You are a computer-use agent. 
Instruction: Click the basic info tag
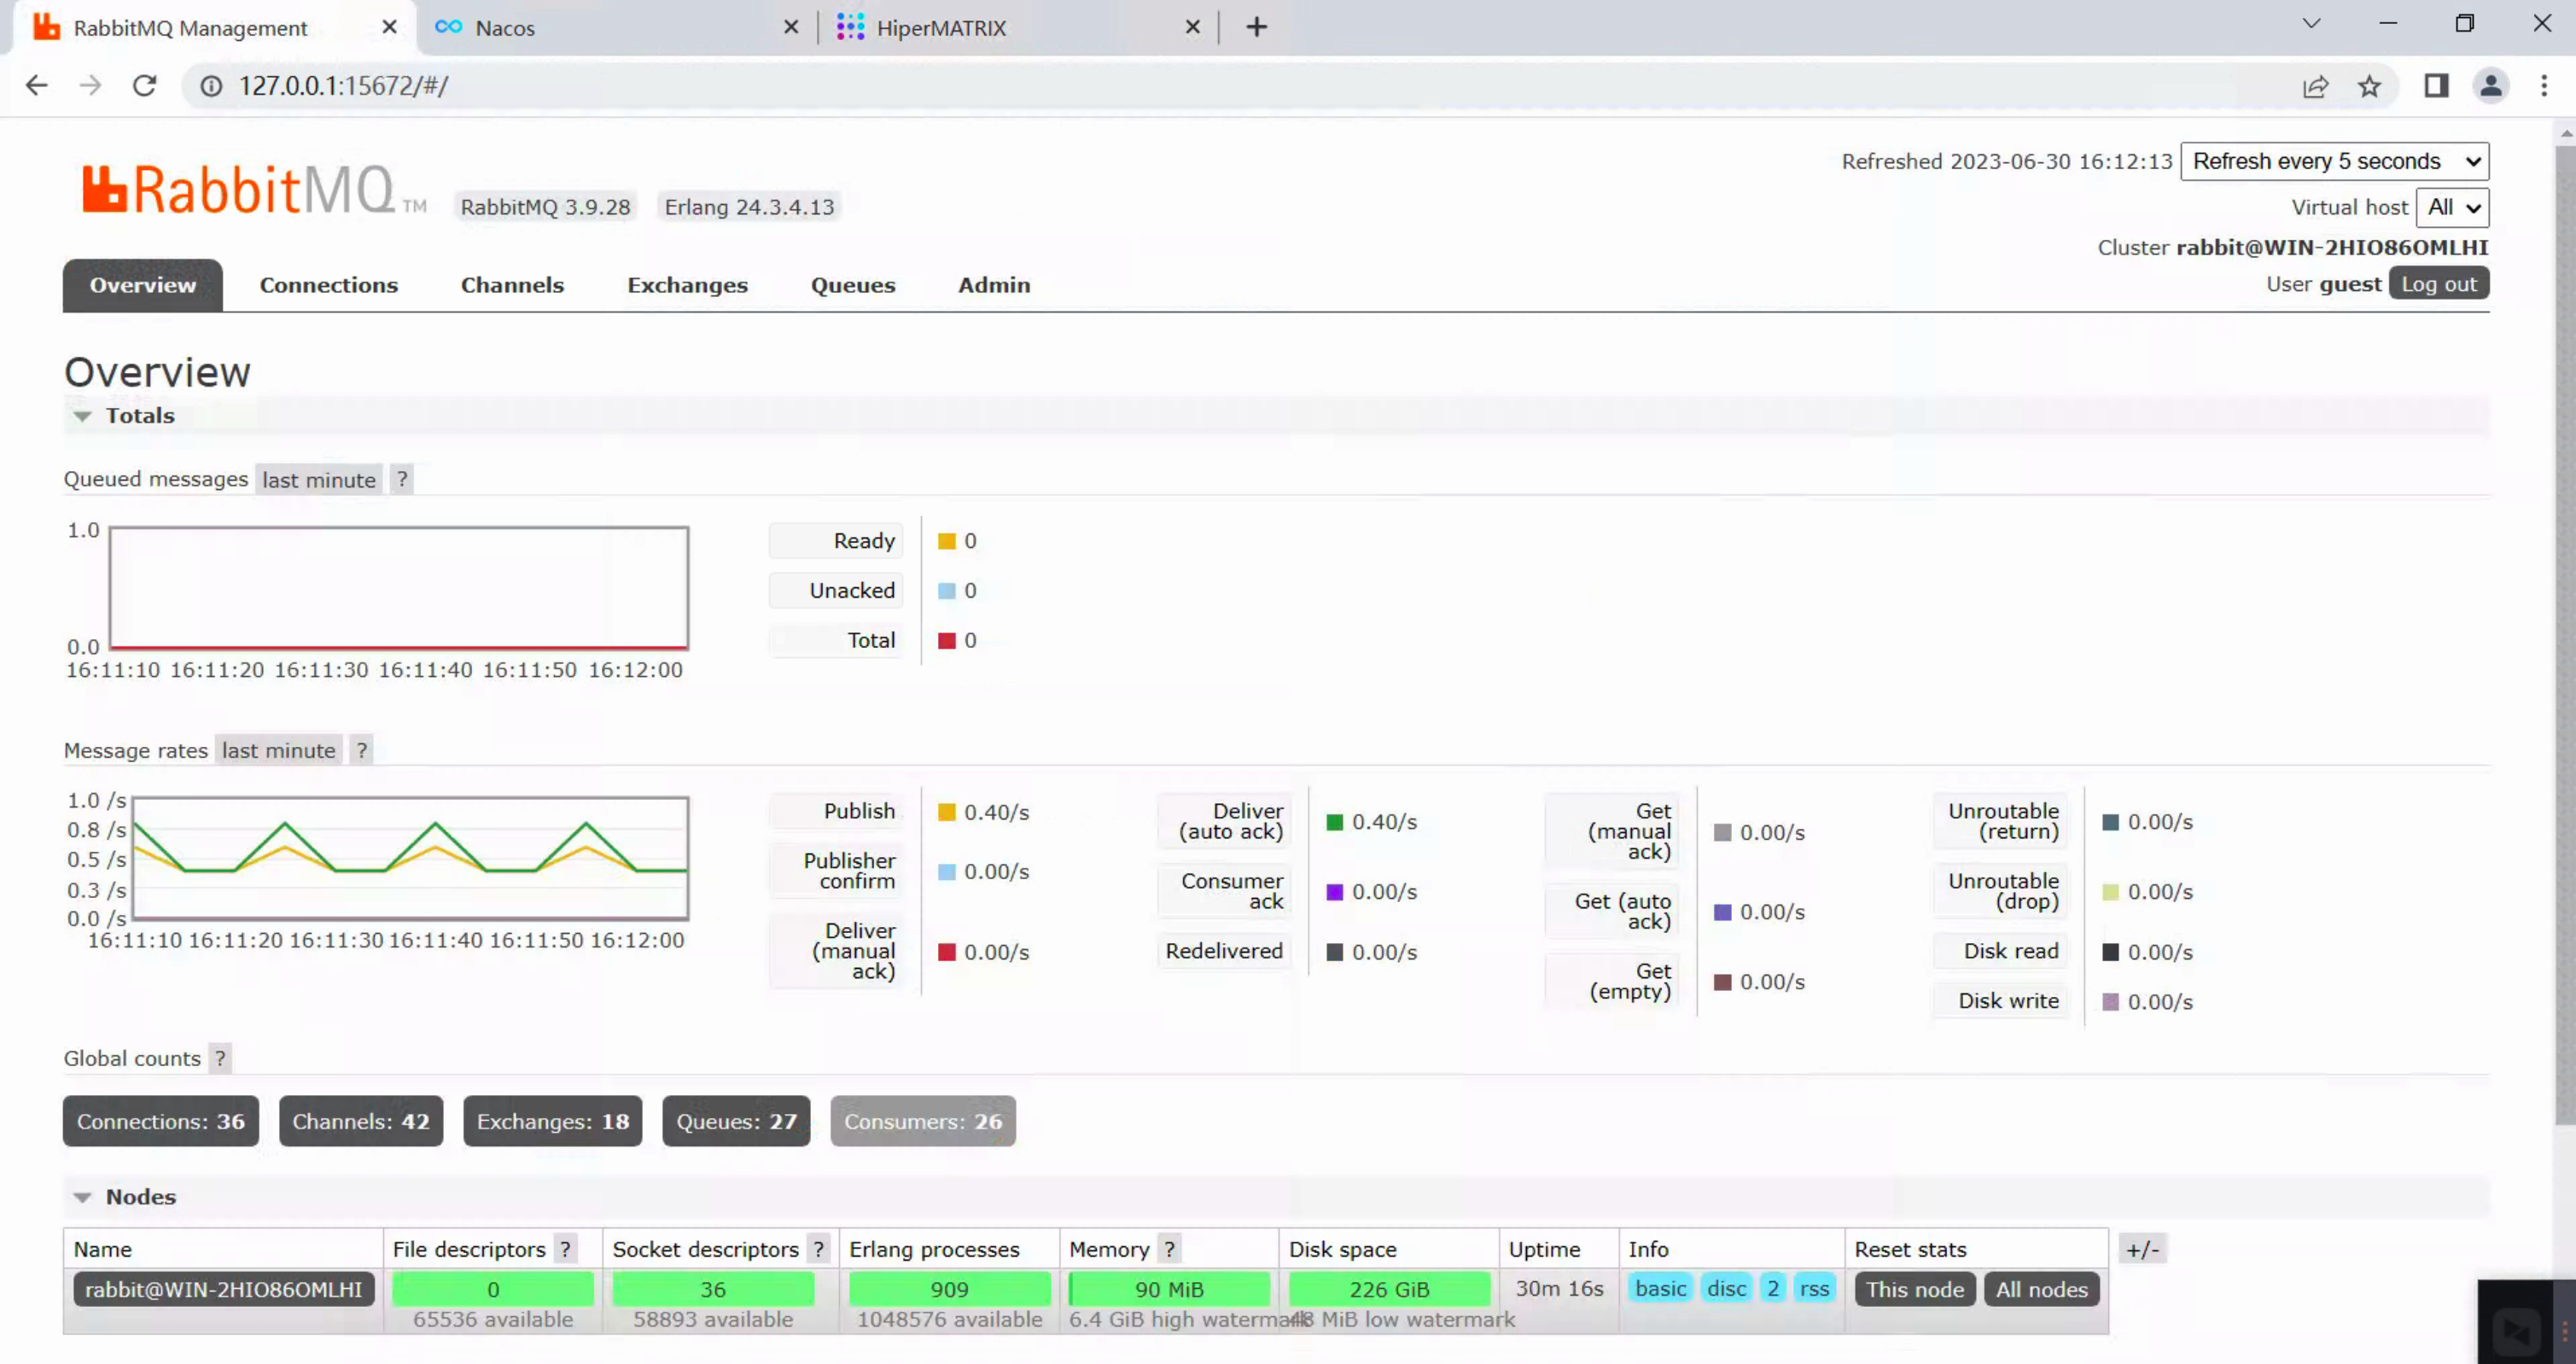[1660, 1288]
